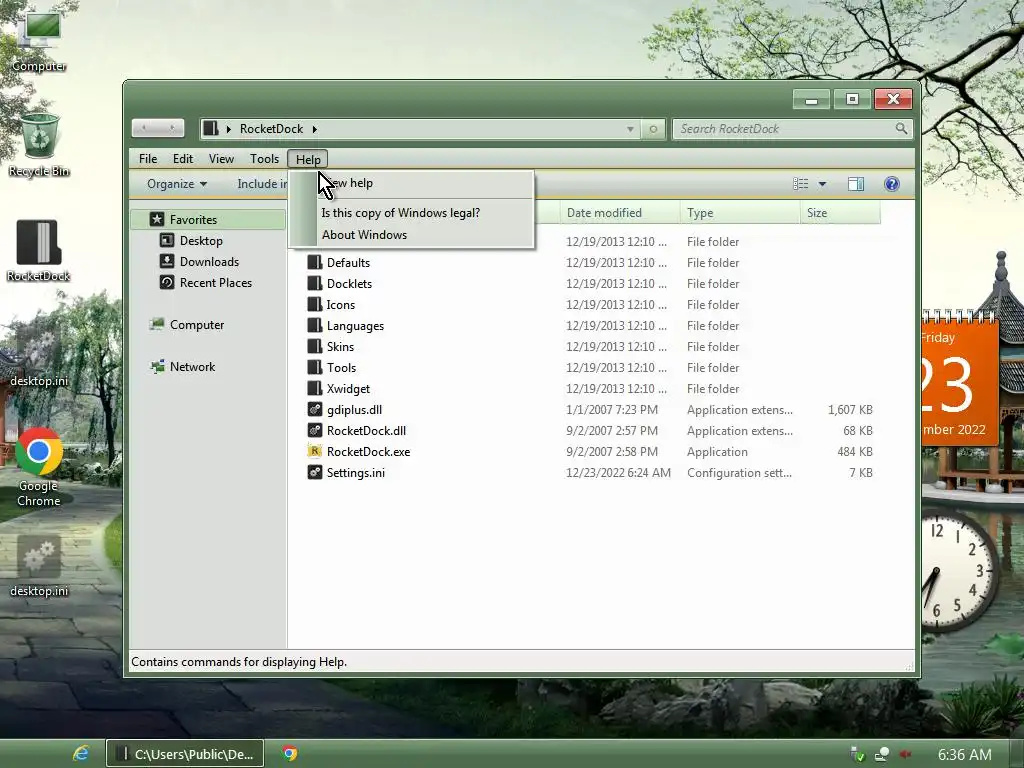
Task: Sort by Date modified column header
Action: coord(618,213)
